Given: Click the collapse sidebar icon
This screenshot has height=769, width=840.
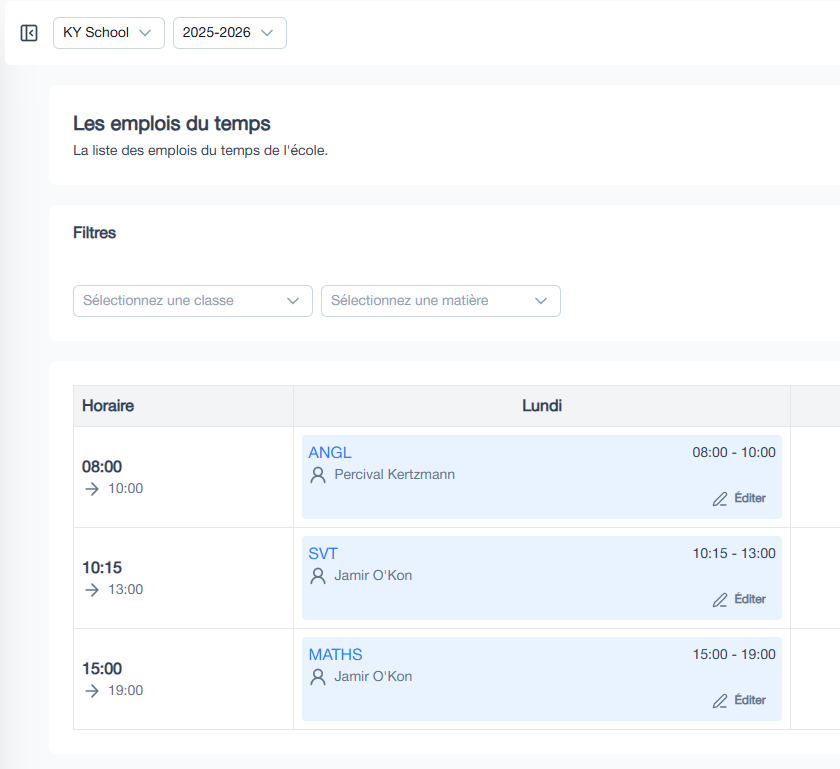Looking at the screenshot, I should tap(29, 32).
